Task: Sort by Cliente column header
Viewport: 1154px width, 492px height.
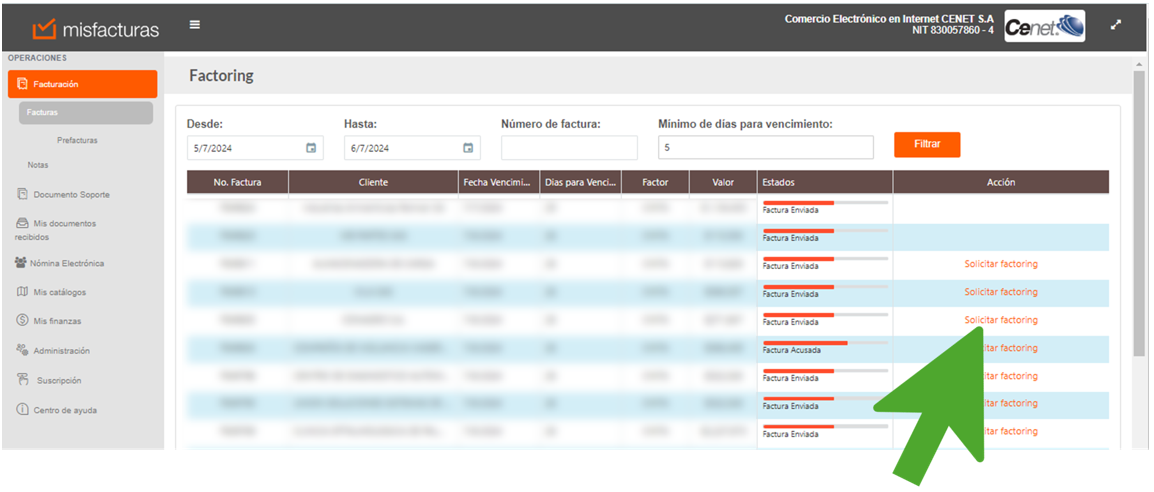Action: coord(373,182)
